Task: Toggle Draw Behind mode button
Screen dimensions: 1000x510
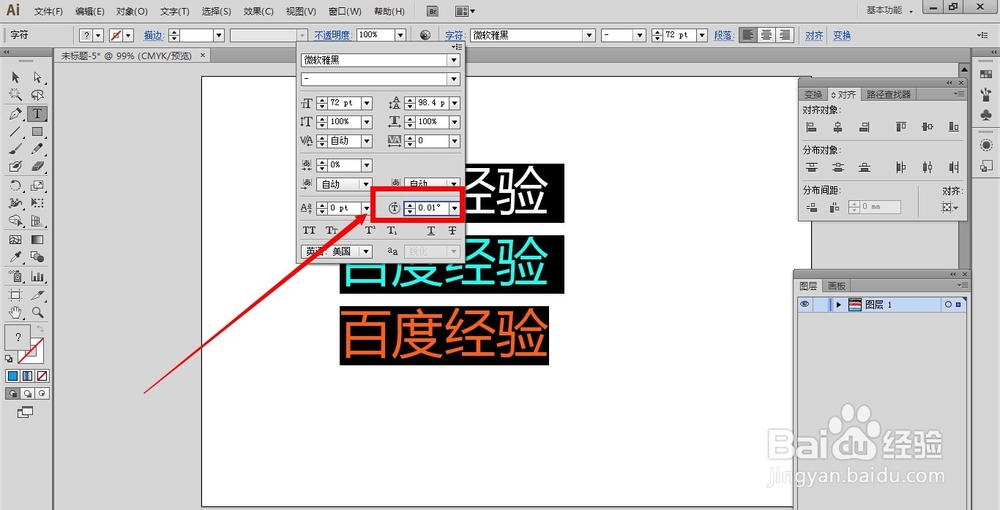Action: click(x=27, y=393)
